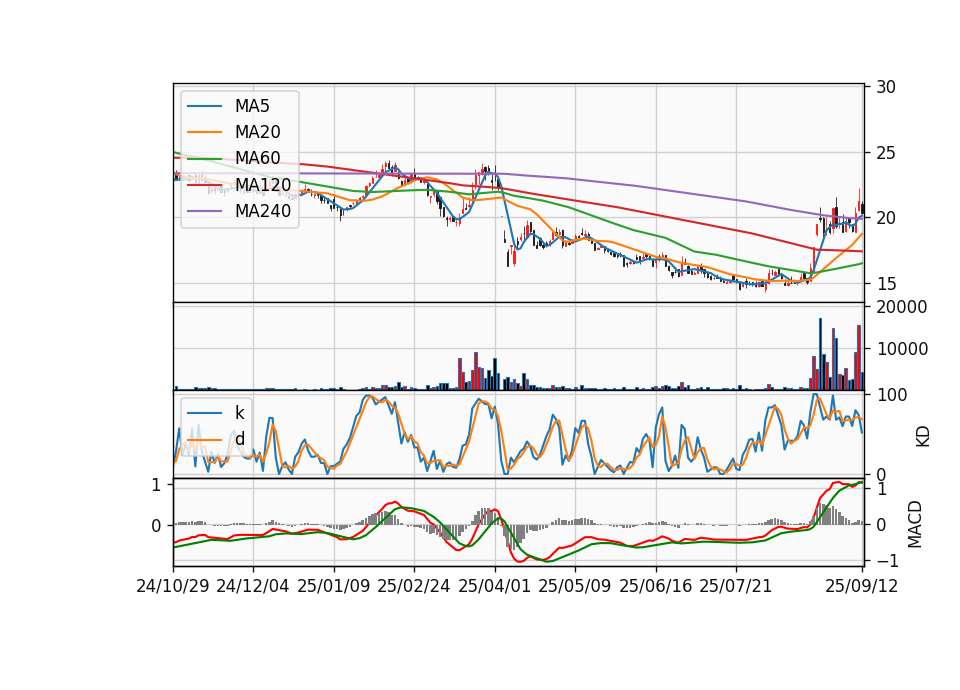Click the d legend label in KD panel
Image resolution: width=960 pixels, height=690 pixels.
point(239,439)
